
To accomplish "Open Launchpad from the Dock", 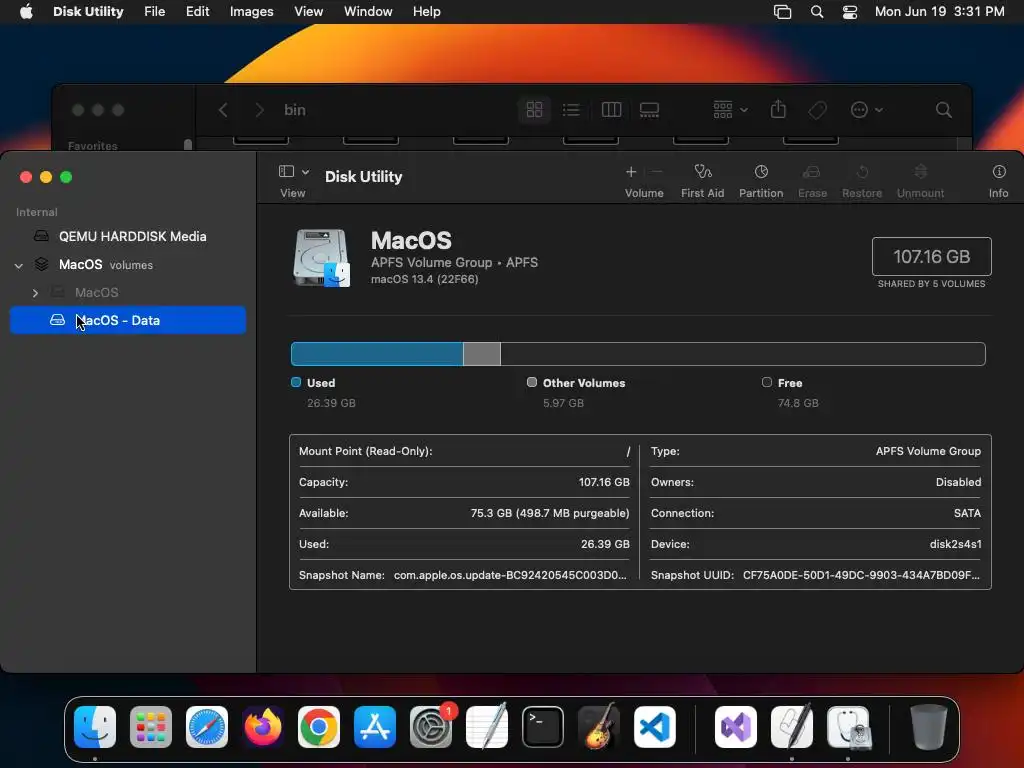I will tap(151, 727).
